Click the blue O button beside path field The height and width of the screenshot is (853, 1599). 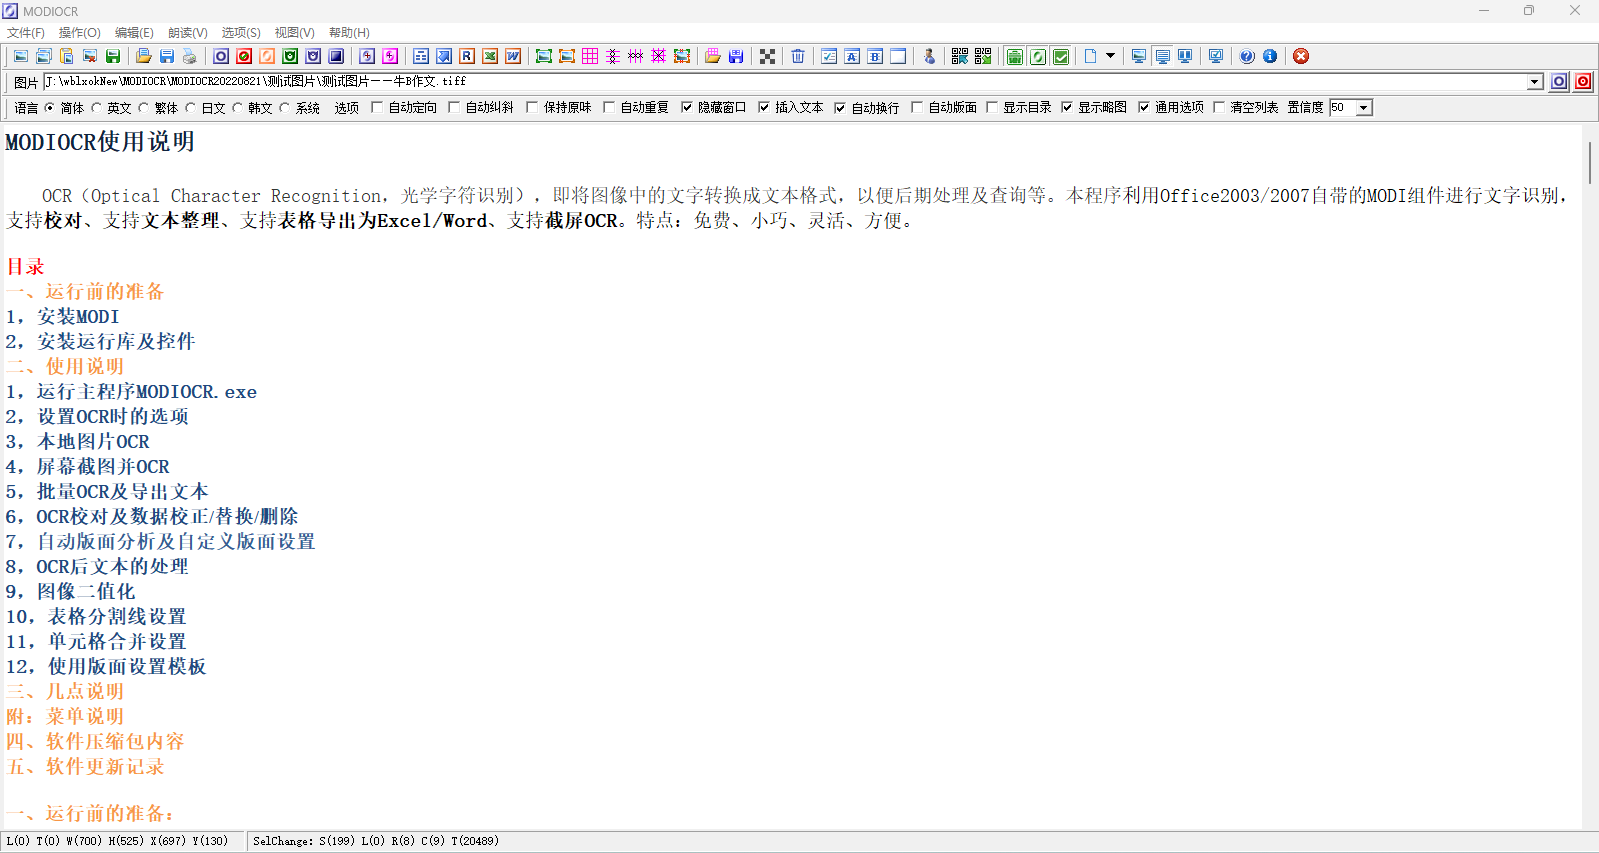pyautogui.click(x=1559, y=82)
